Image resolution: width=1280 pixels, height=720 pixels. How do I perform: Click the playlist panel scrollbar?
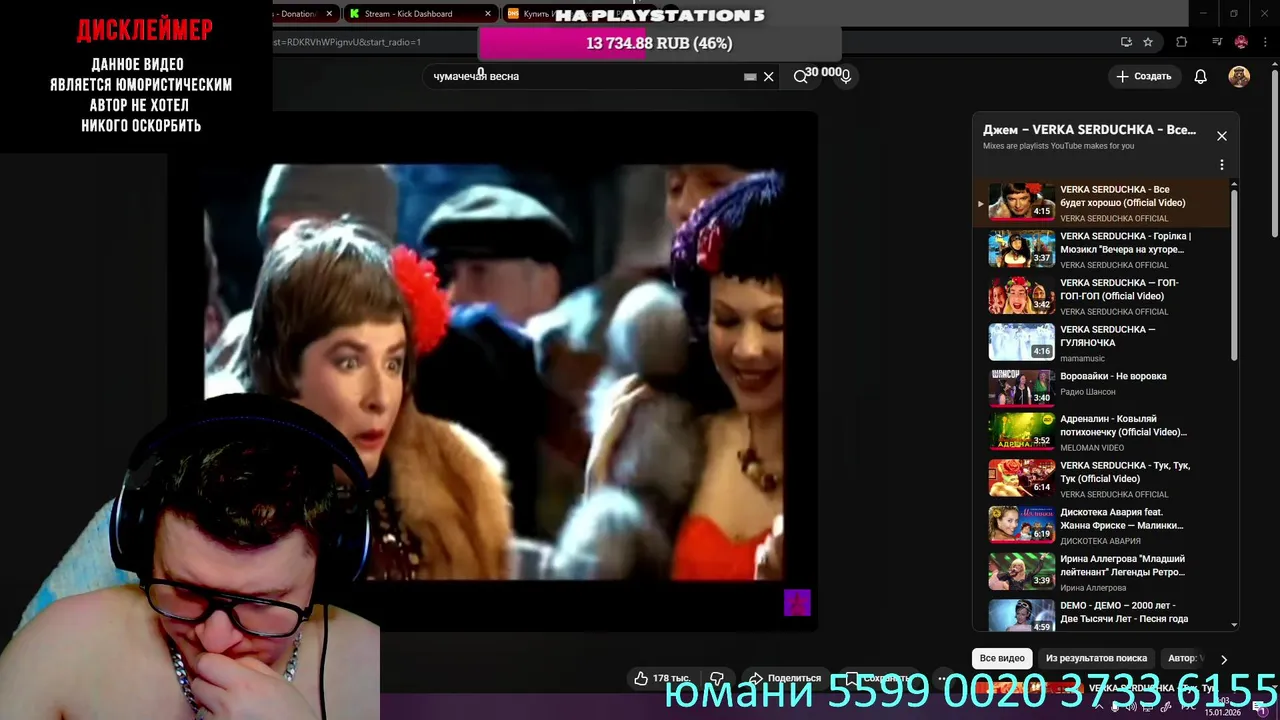pos(1234,273)
